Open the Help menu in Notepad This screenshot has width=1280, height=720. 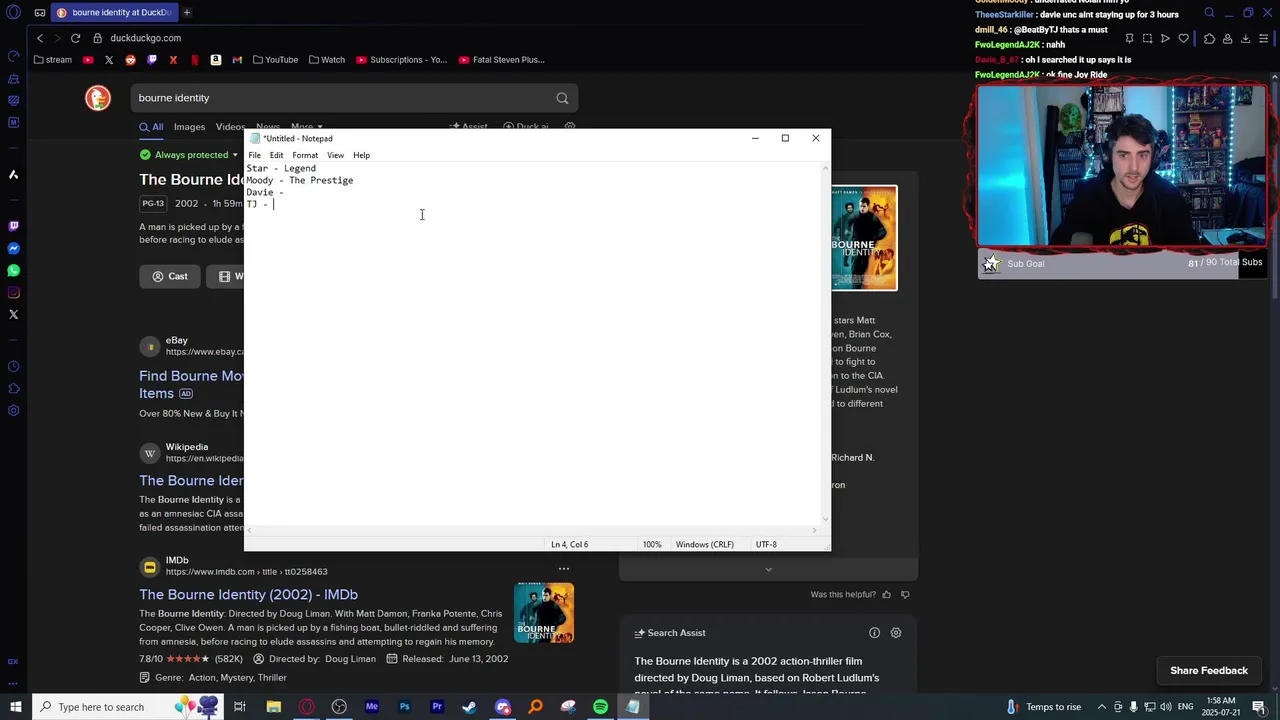click(361, 155)
